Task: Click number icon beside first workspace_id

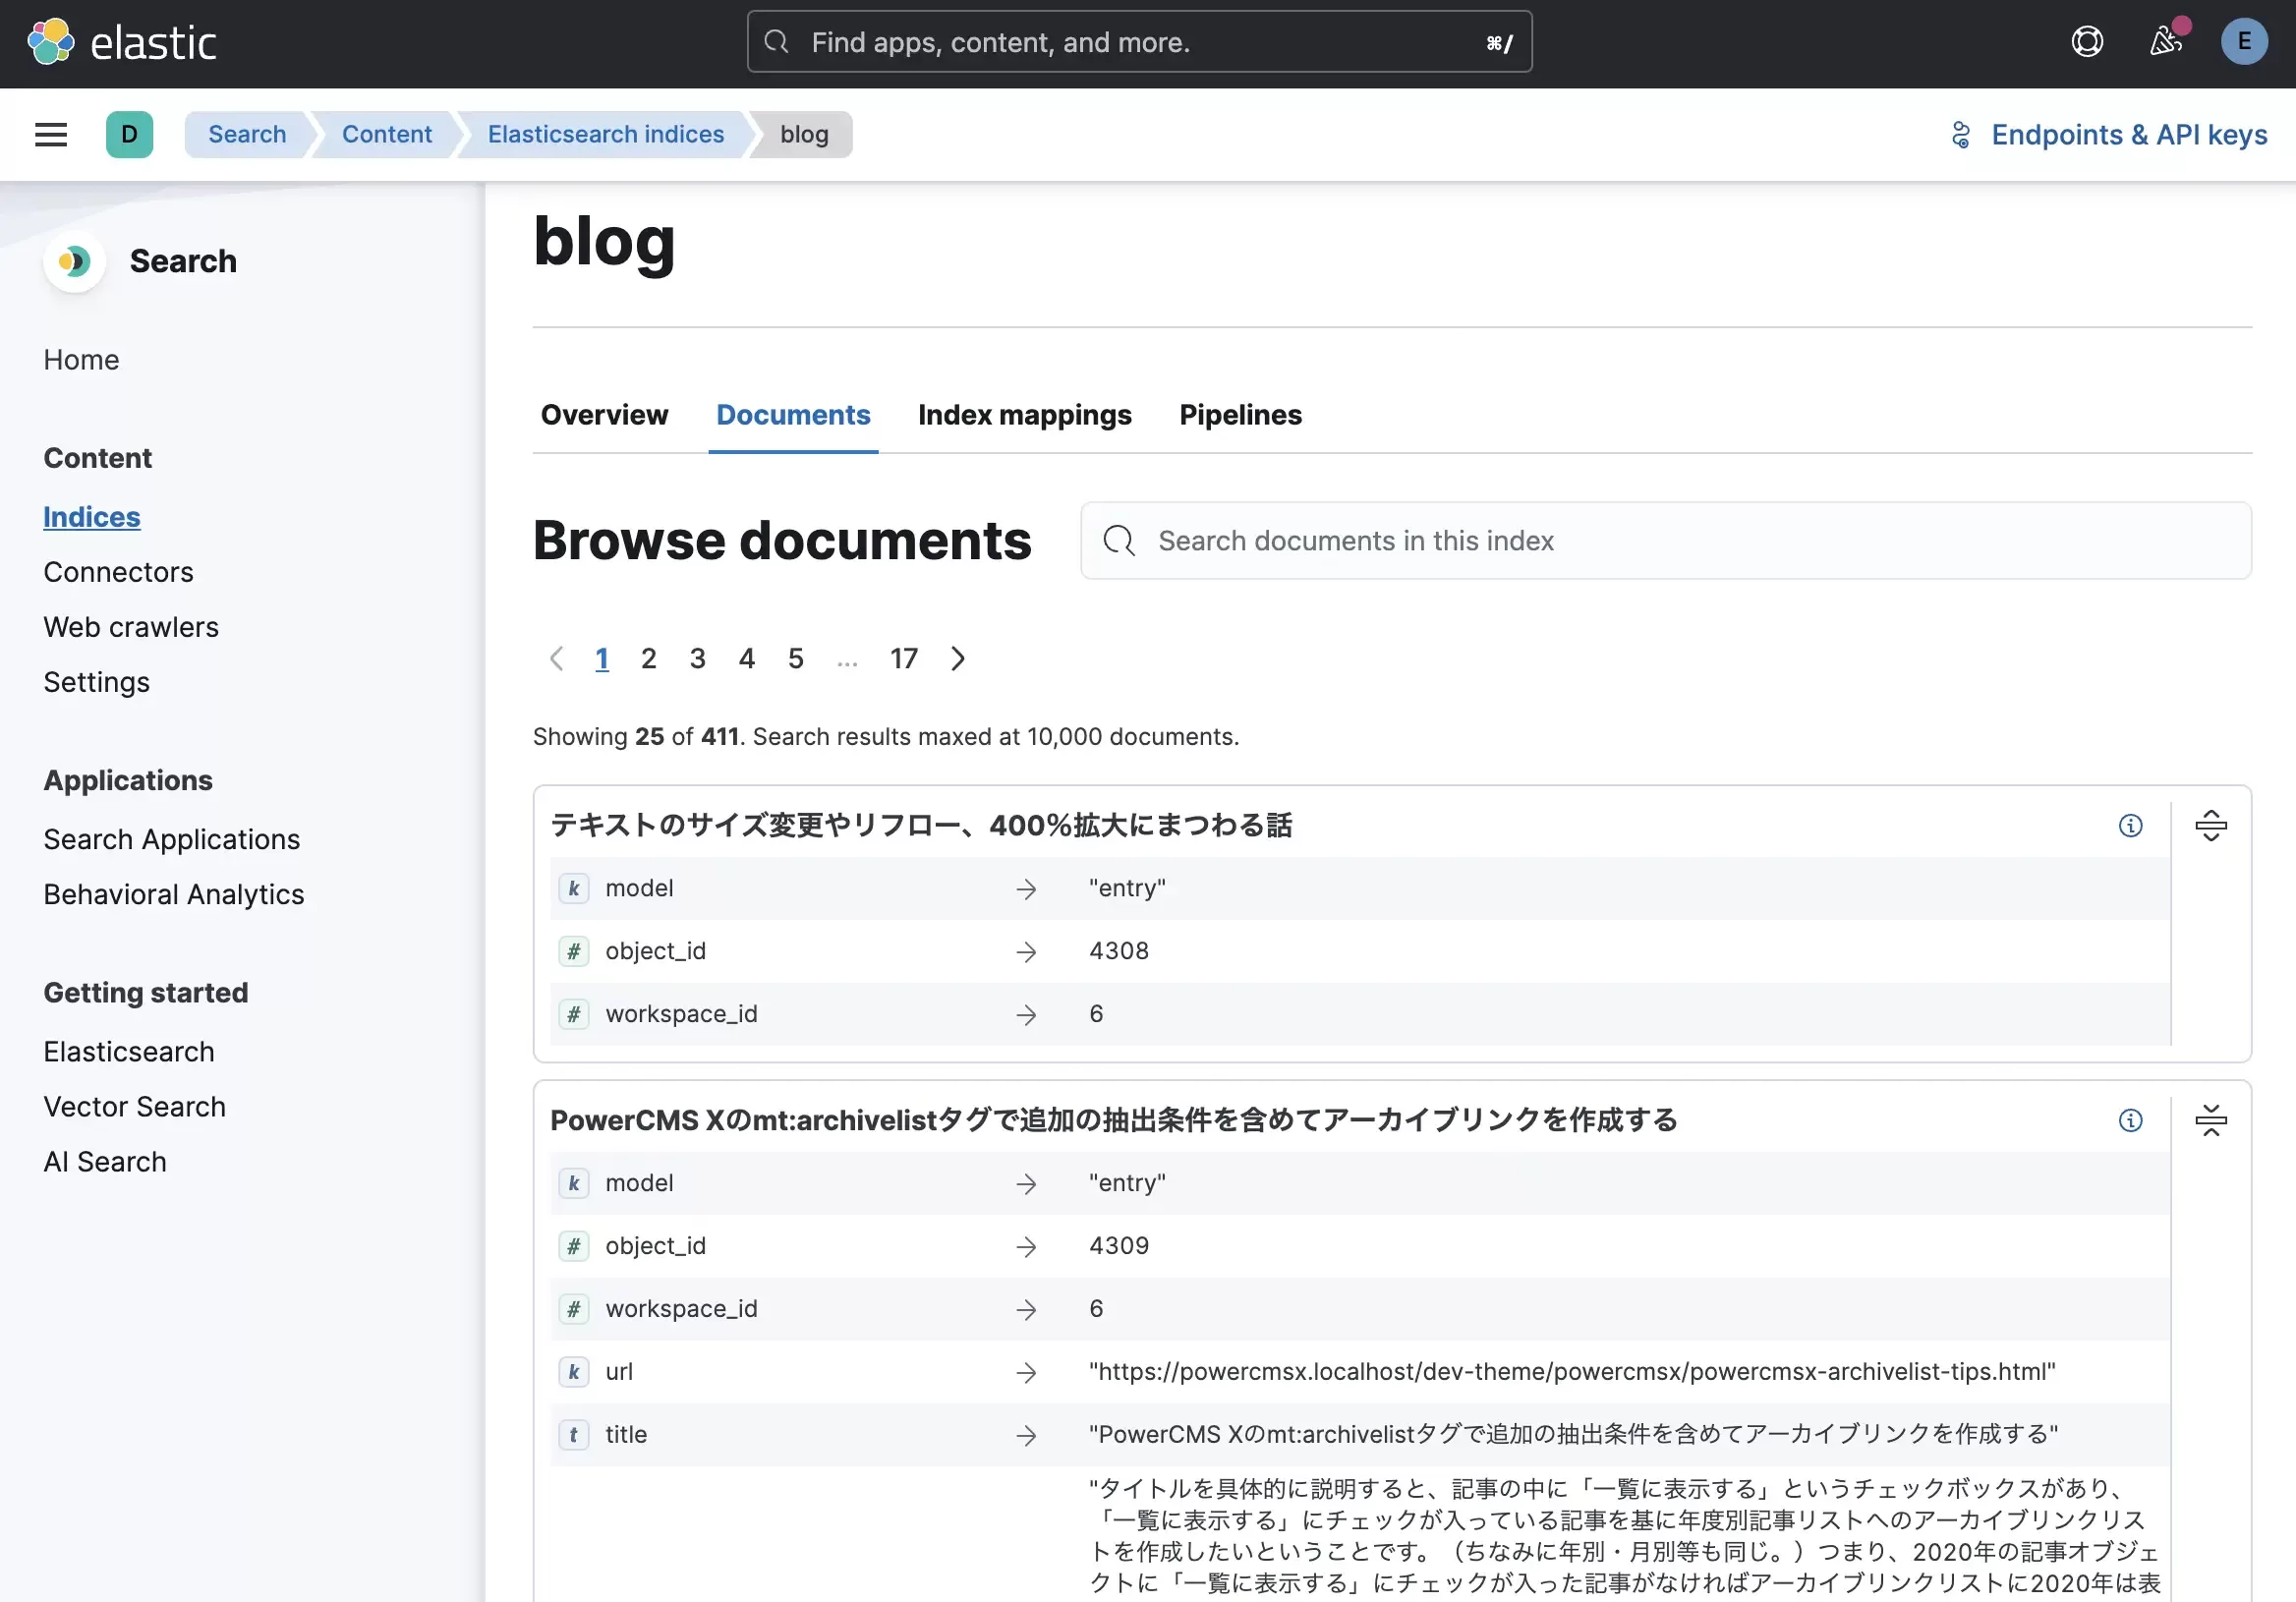Action: pos(573,1014)
